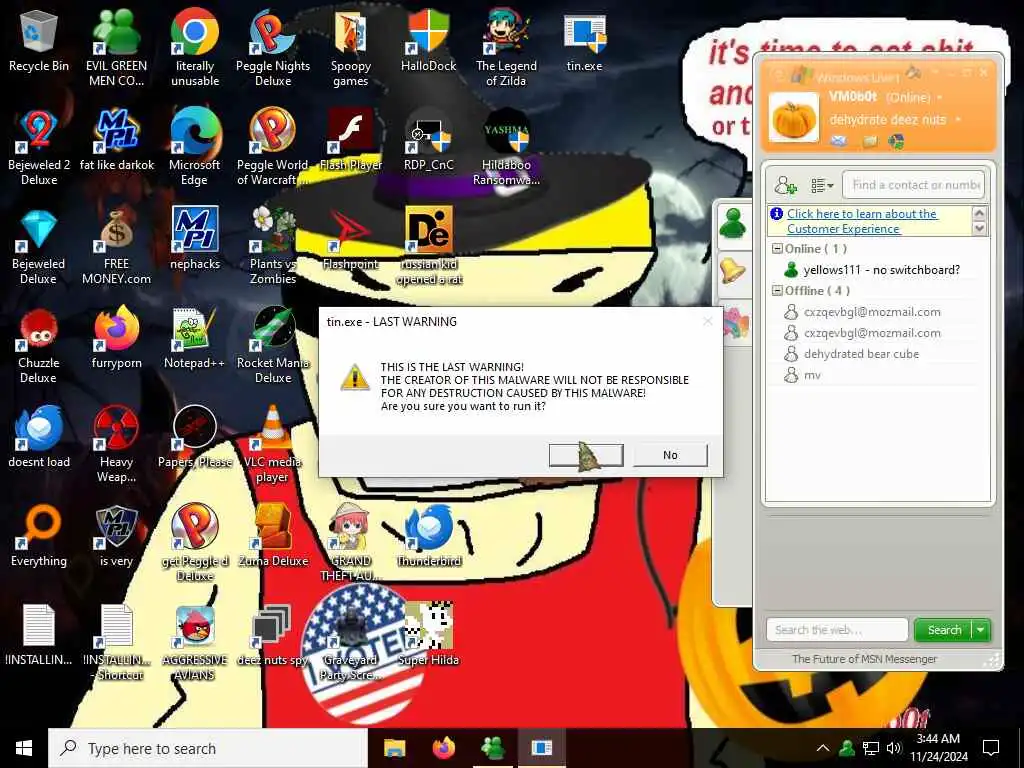Click the pumpkin display picture
Image resolution: width=1024 pixels, height=768 pixels.
(793, 118)
